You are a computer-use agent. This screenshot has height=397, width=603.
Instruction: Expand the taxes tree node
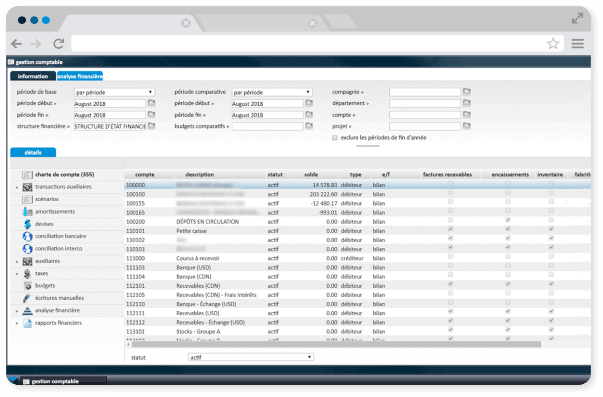(x=17, y=274)
